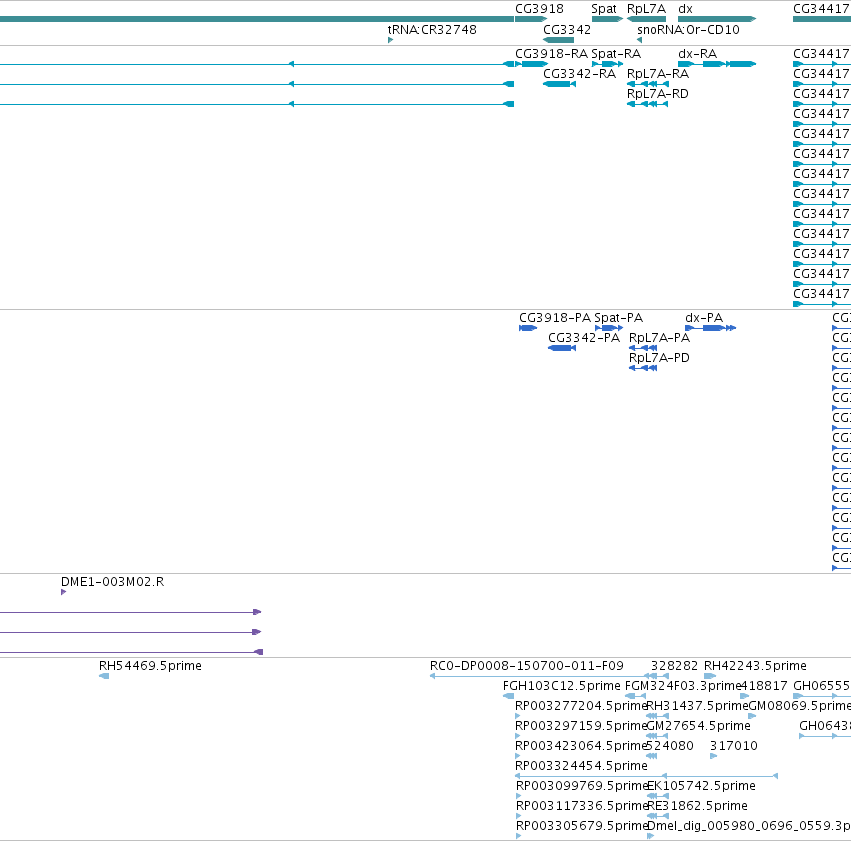Click the RP003305679.5prime EST label
This screenshot has width=851, height=841.
582,826
